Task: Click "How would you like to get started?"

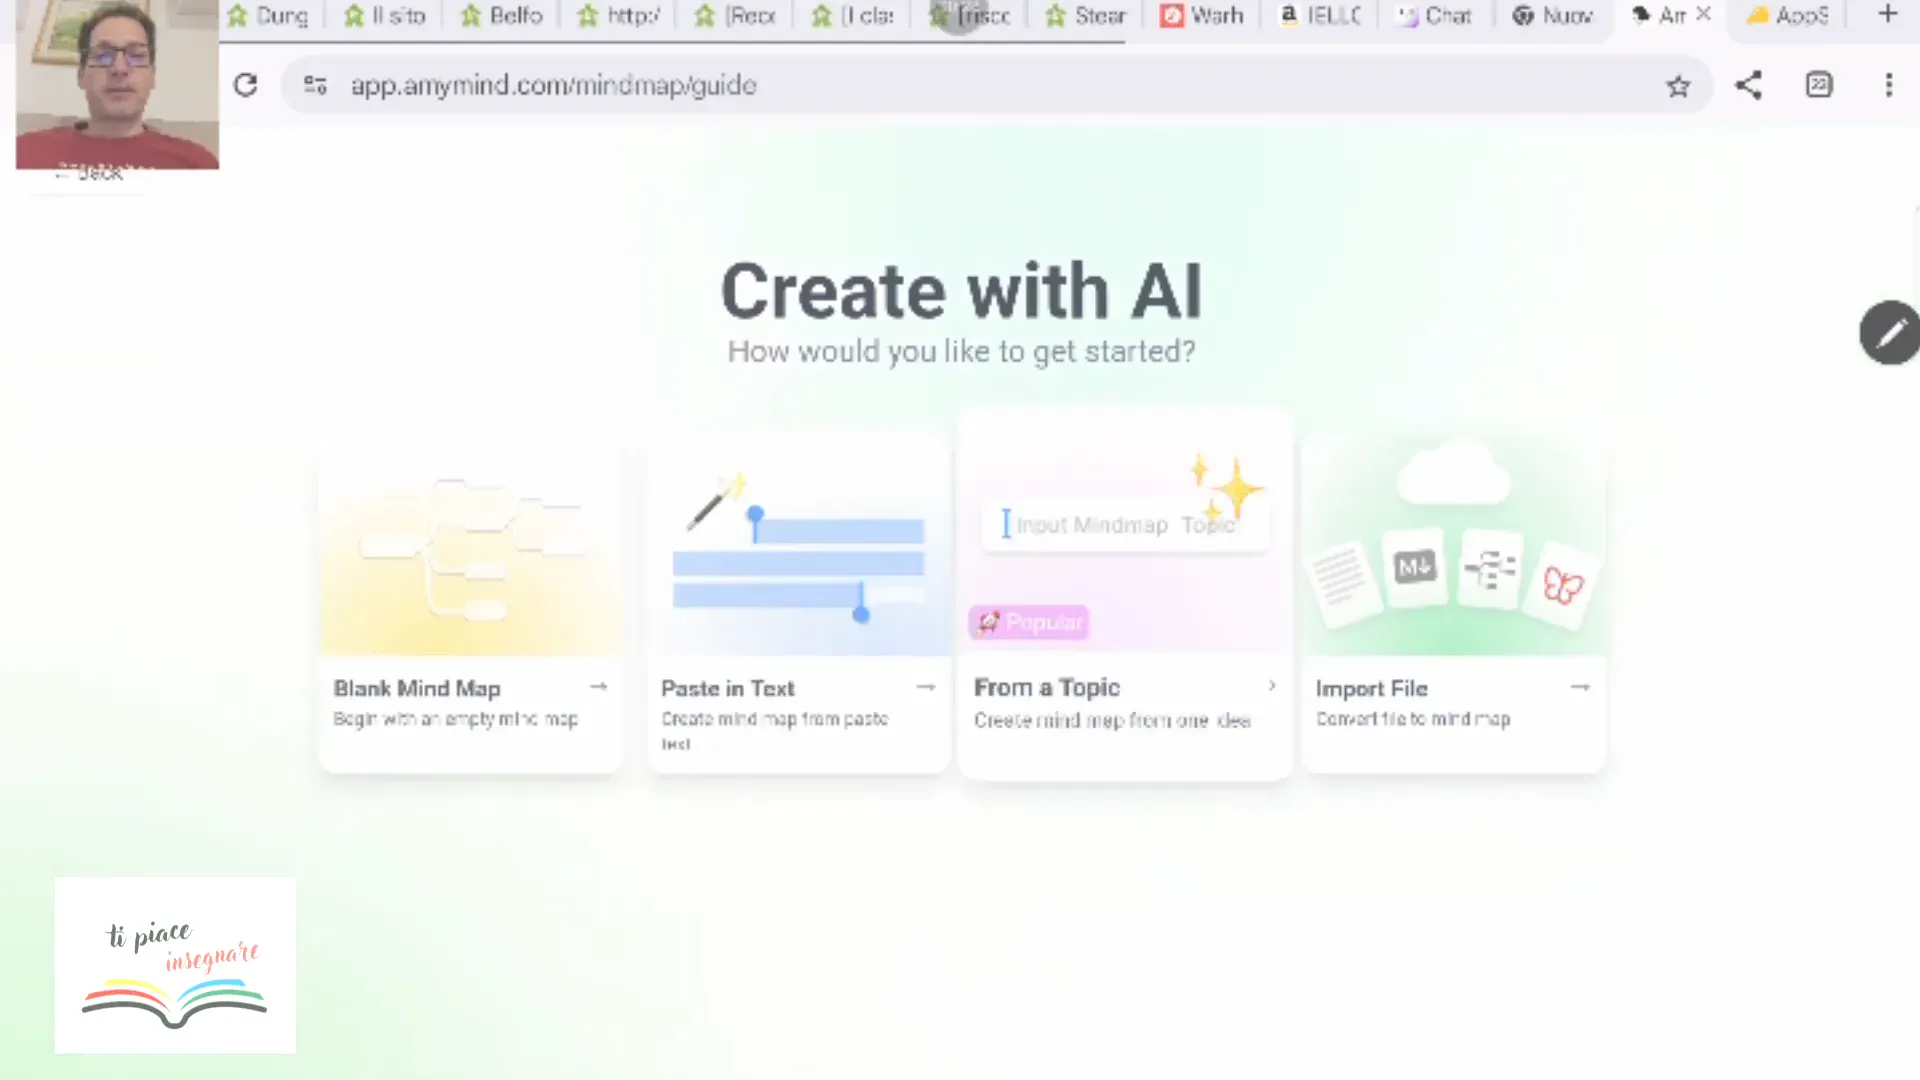Action: point(961,352)
